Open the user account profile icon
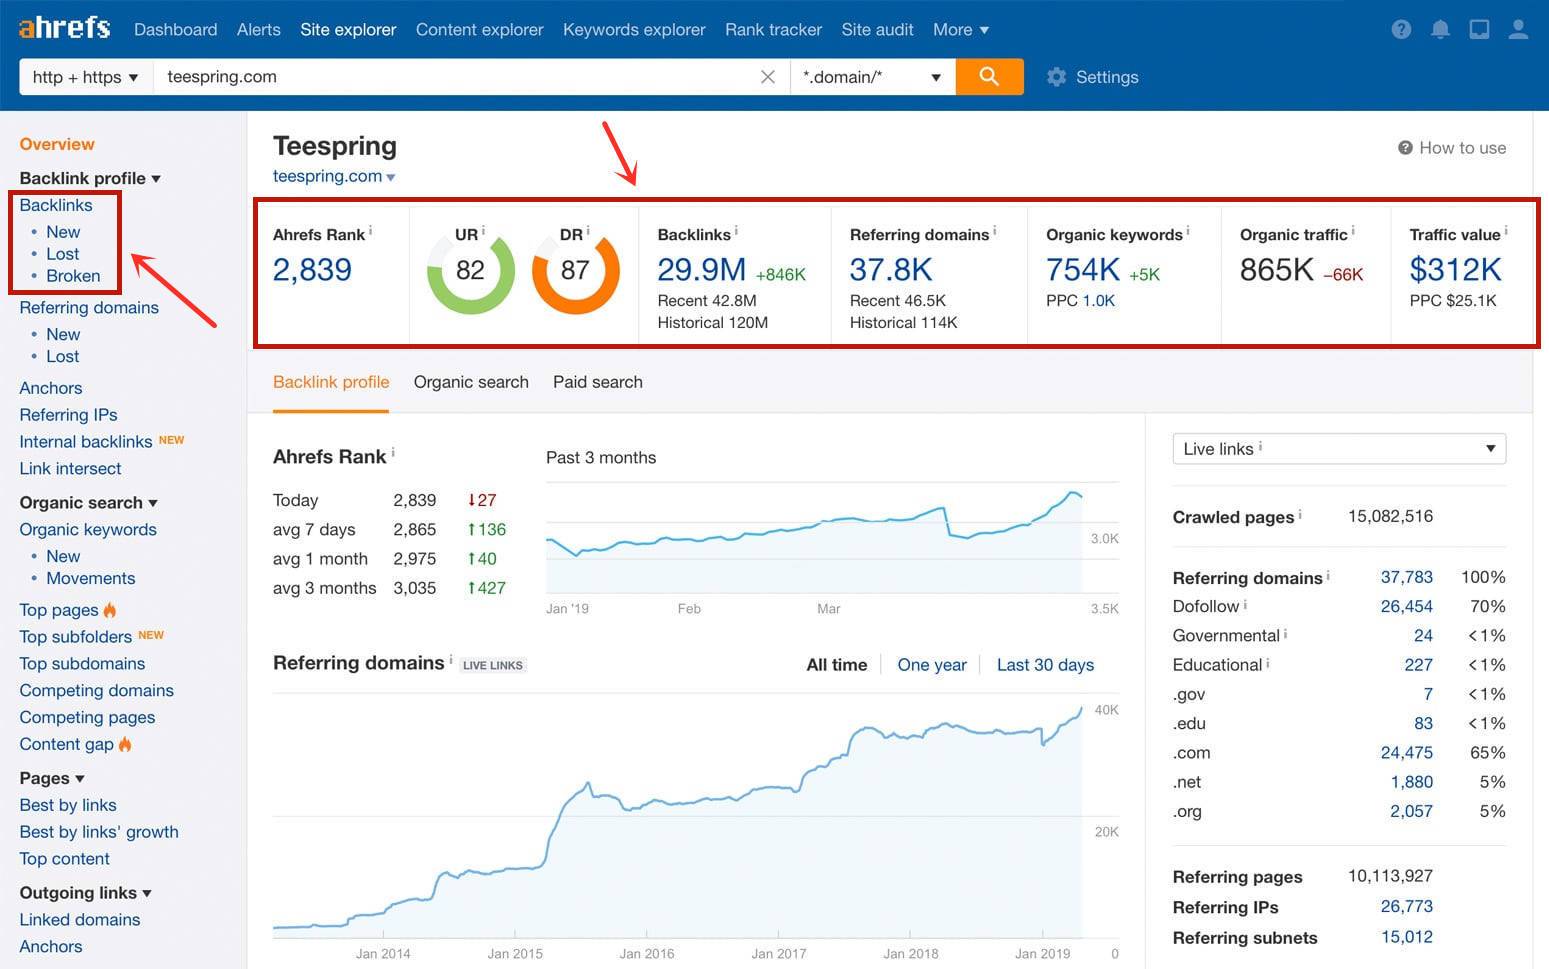This screenshot has width=1549, height=969. [1518, 29]
